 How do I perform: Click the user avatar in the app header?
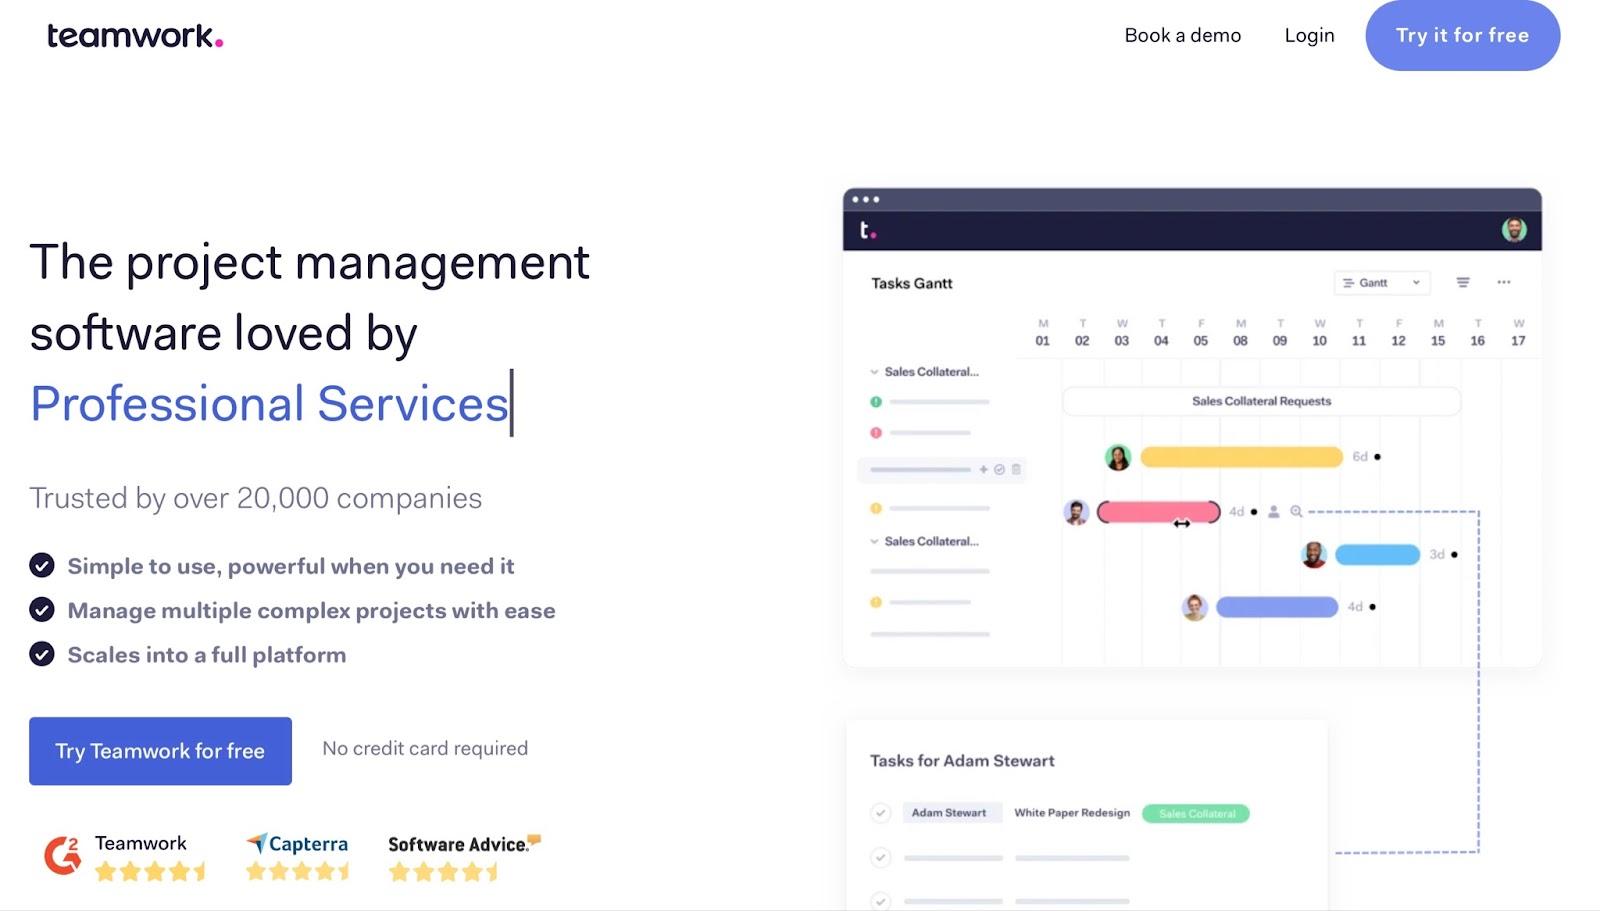1514,230
